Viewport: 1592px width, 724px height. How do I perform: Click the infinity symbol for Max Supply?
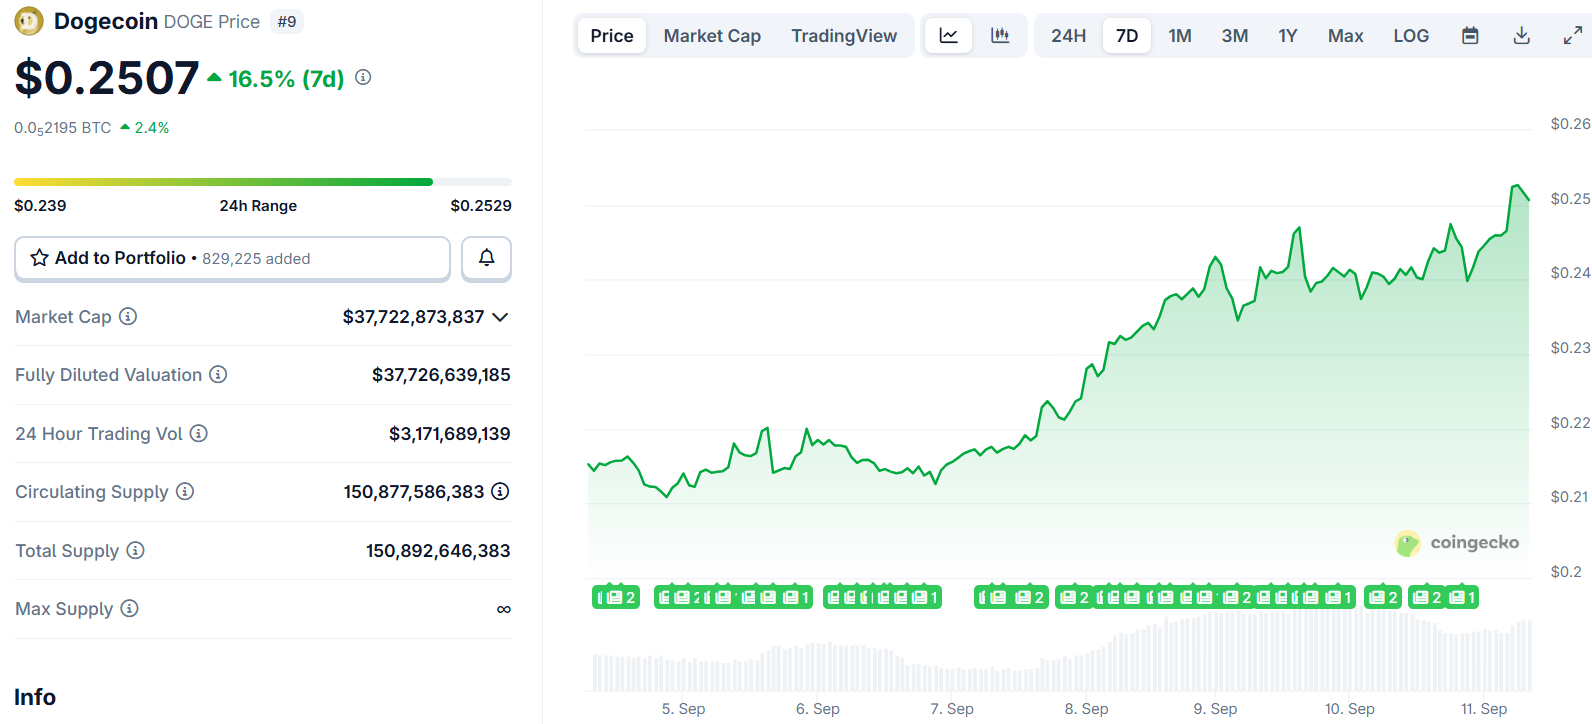(504, 609)
